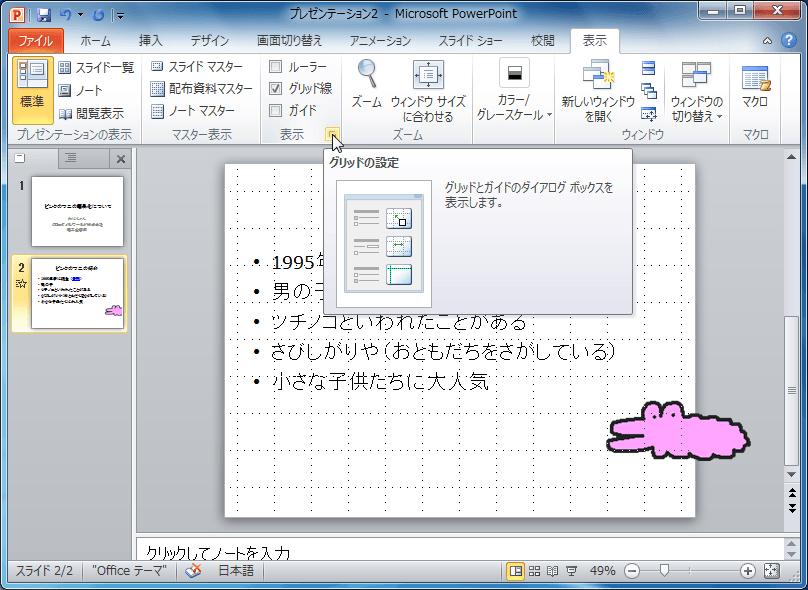The width and height of the screenshot is (808, 590).
Task: Click the reading view icon in status bar
Action: (x=553, y=571)
